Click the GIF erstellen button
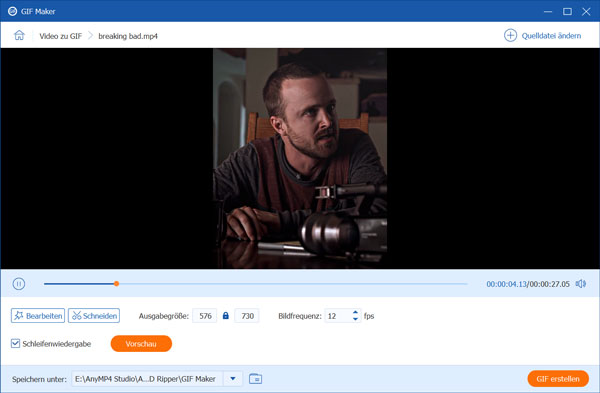This screenshot has height=393, width=600. 558,379
